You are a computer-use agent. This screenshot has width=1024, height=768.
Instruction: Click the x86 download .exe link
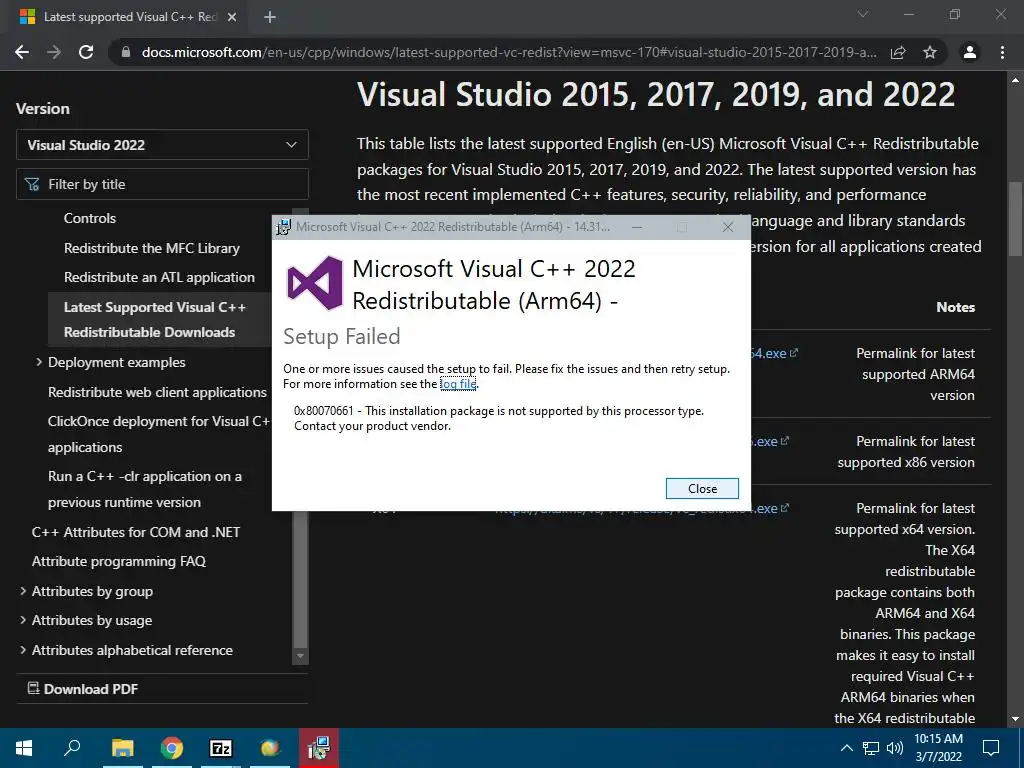773,441
